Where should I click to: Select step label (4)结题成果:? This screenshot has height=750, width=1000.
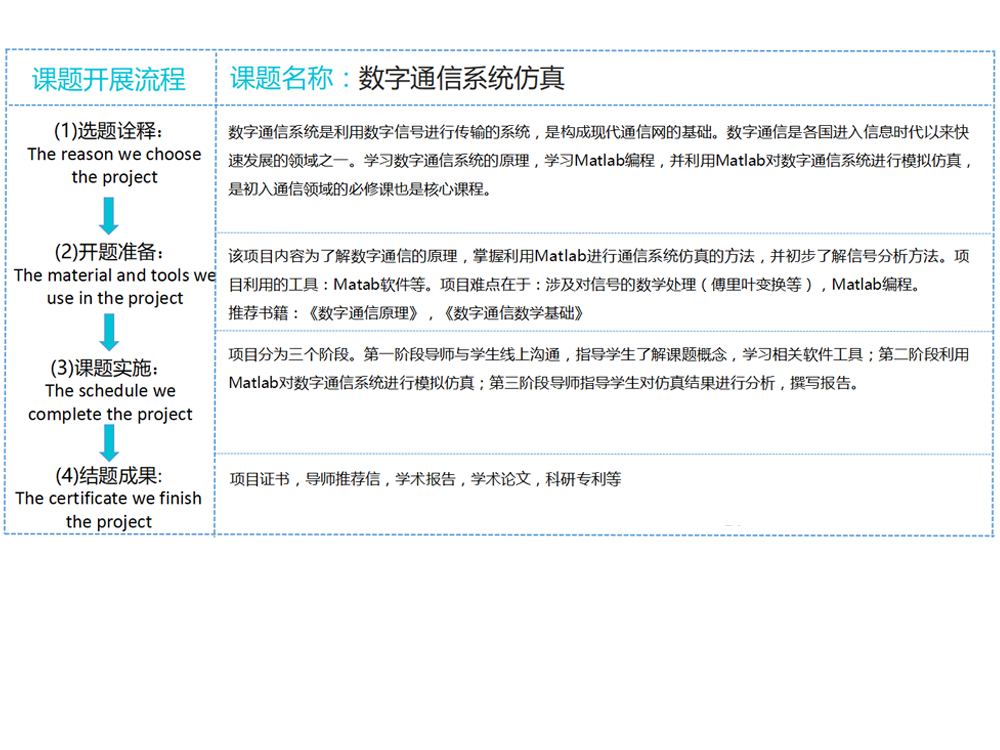click(109, 475)
